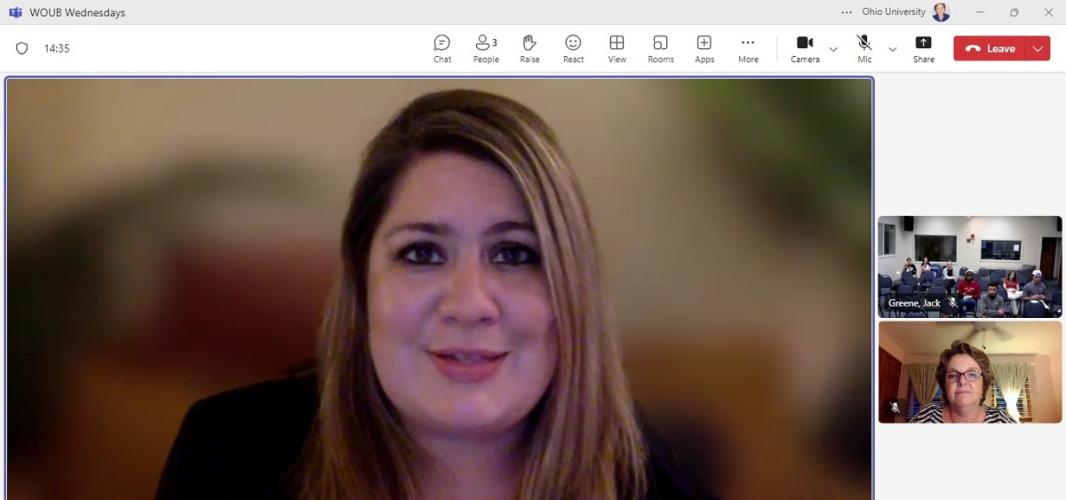1066x500 pixels.
Task: Toggle the Camera off
Action: 804,47
